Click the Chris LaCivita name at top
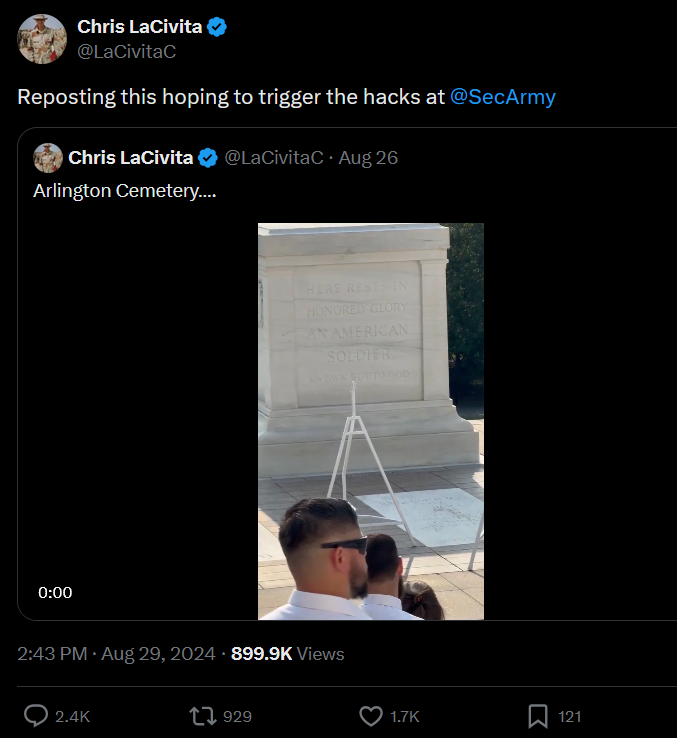Viewport: 677px width, 738px height. [140, 27]
